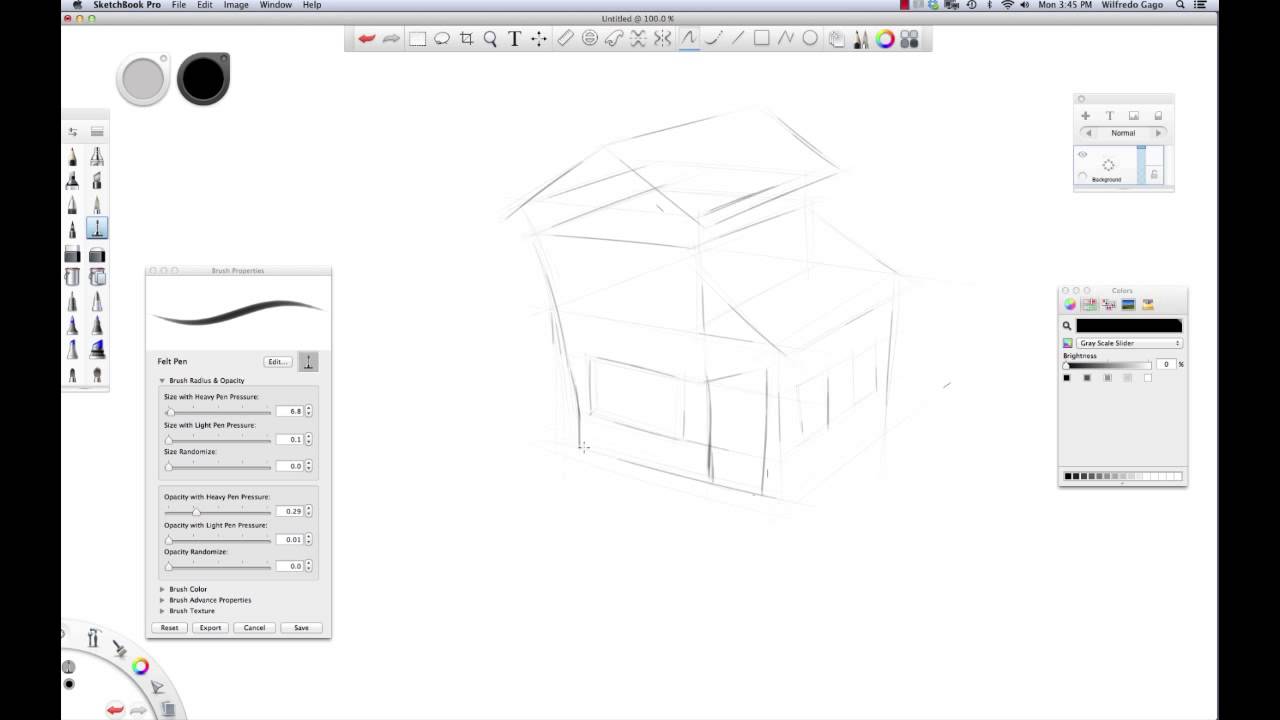Image resolution: width=1280 pixels, height=720 pixels.
Task: Expand the Brush Color section
Action: pos(162,589)
